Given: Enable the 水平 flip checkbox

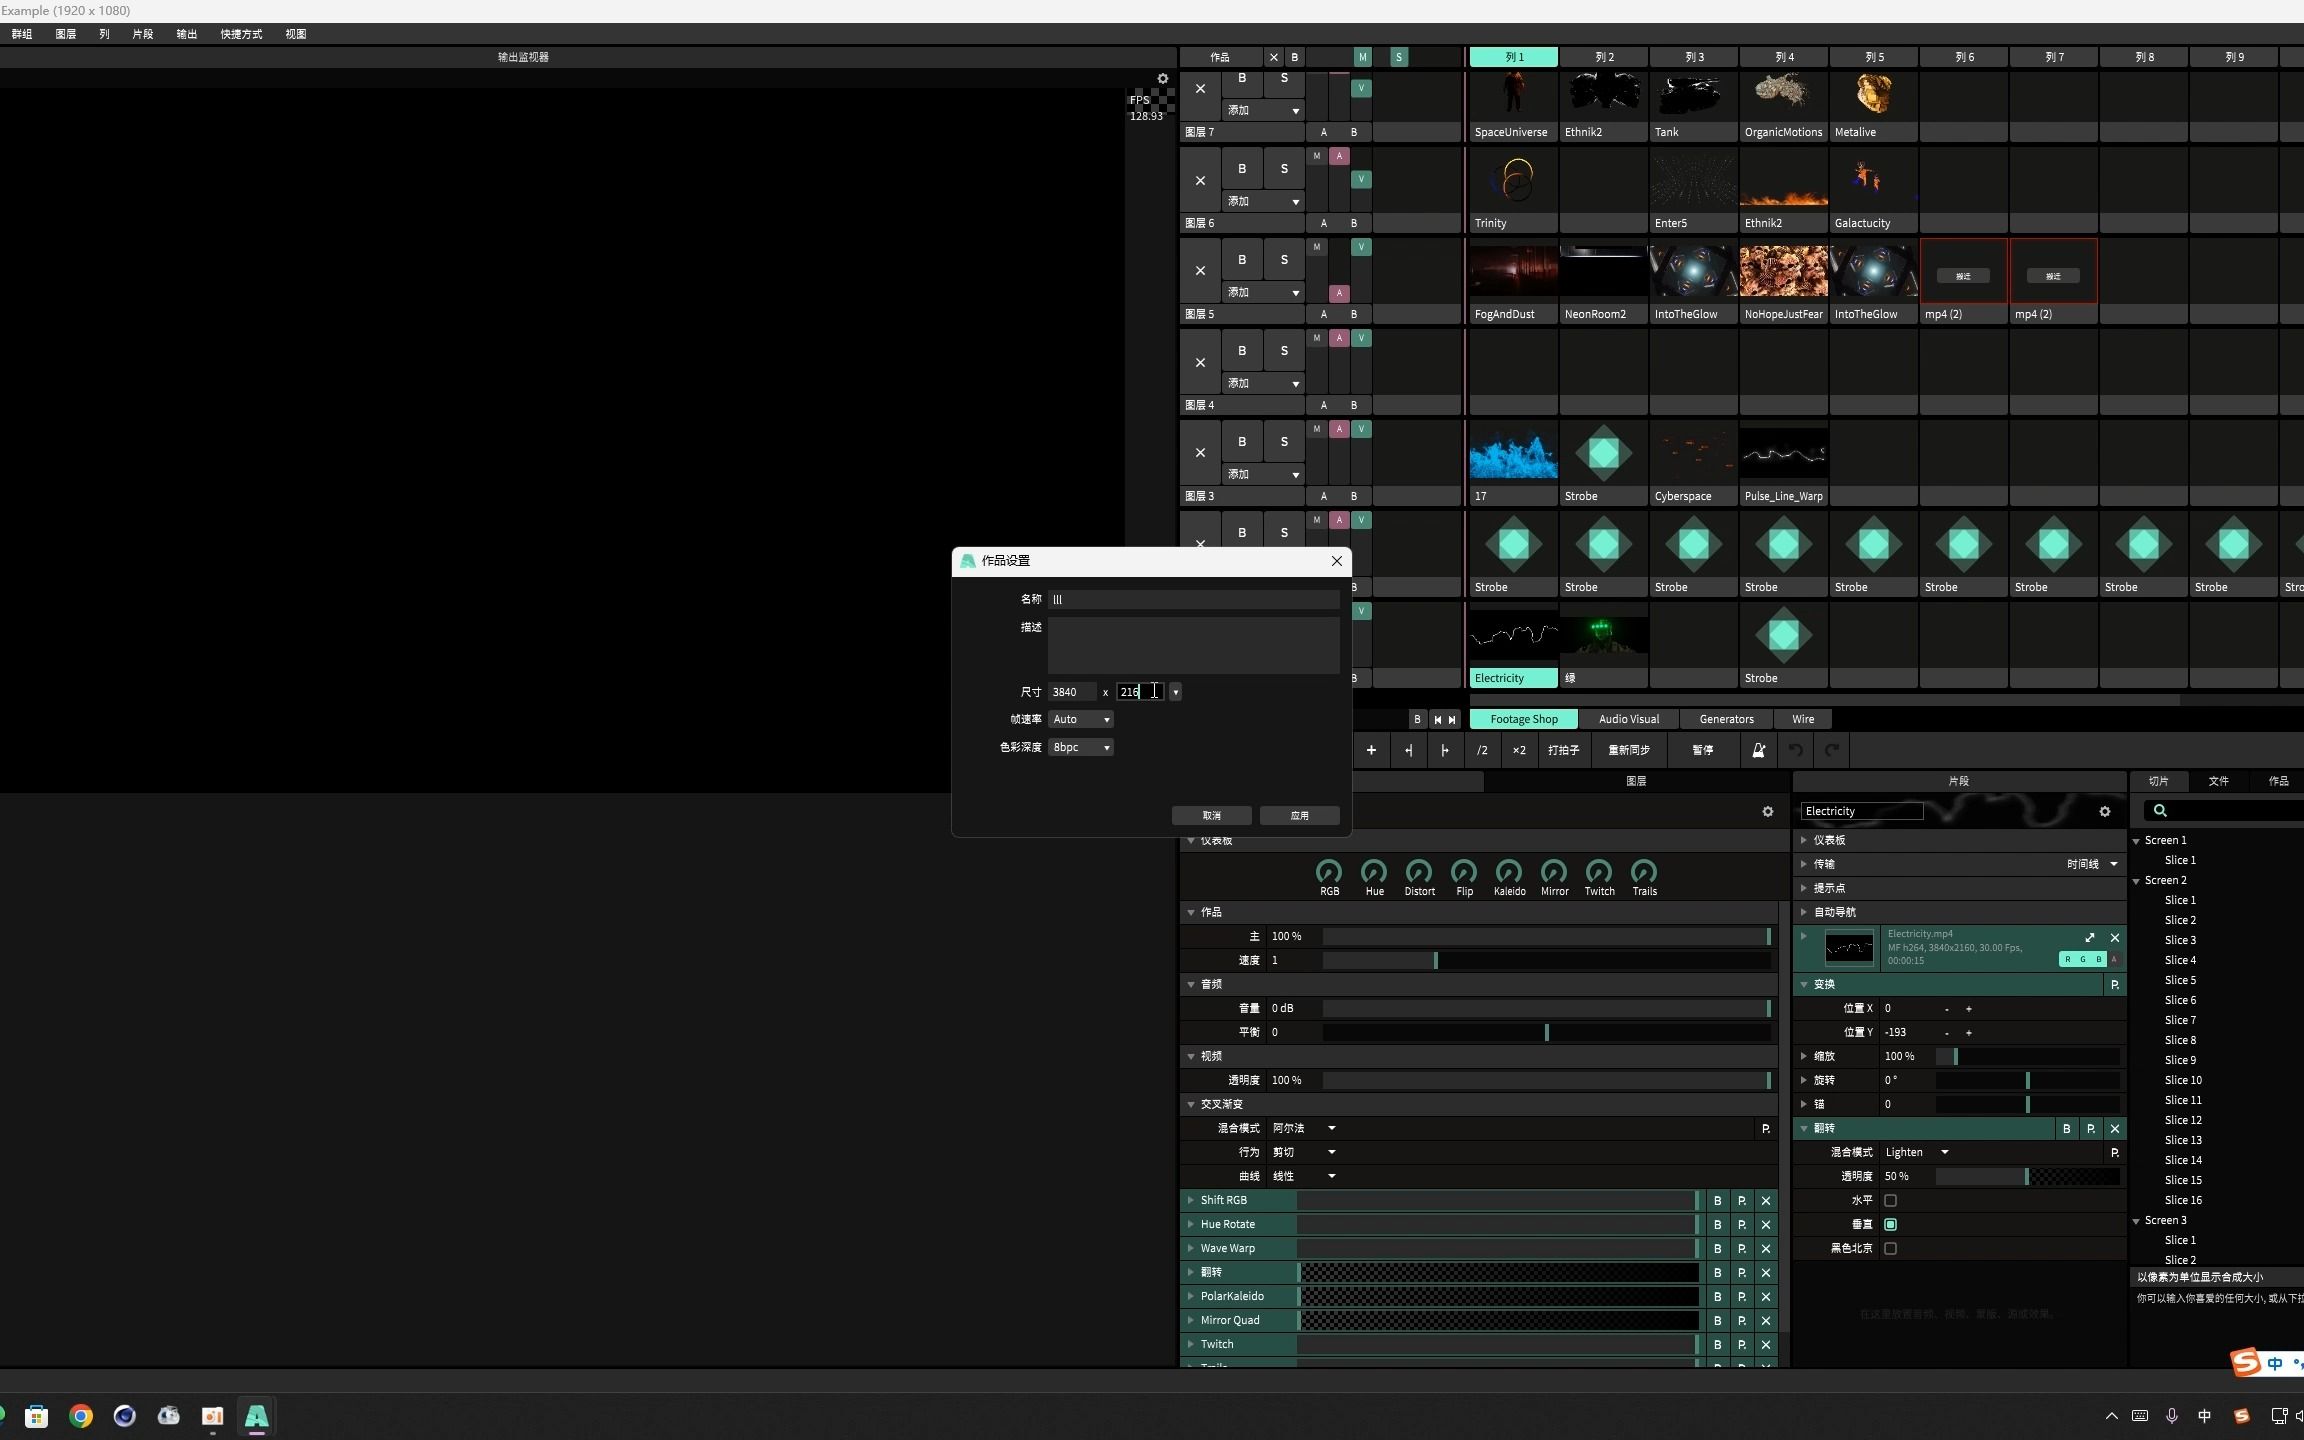Looking at the screenshot, I should point(1890,1201).
